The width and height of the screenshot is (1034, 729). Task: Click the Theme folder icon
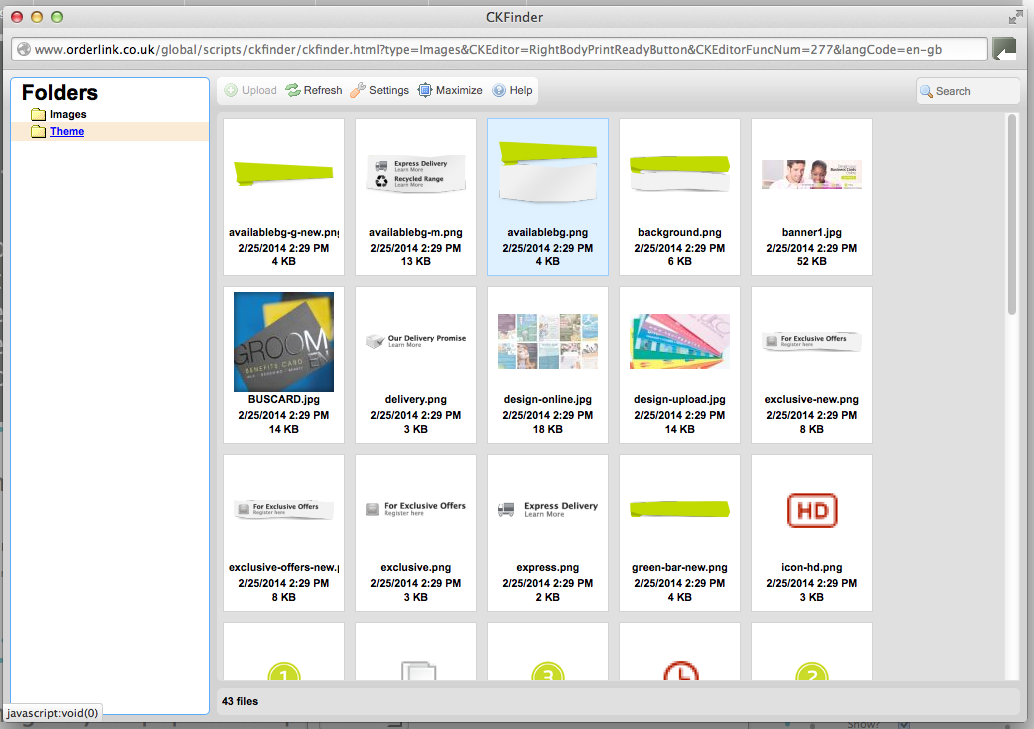coord(39,131)
